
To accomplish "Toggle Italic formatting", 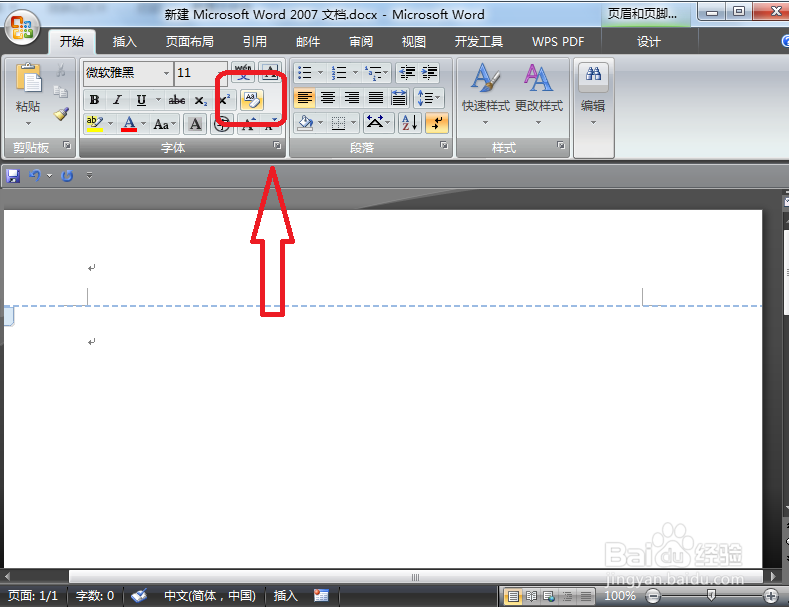I will tap(117, 100).
